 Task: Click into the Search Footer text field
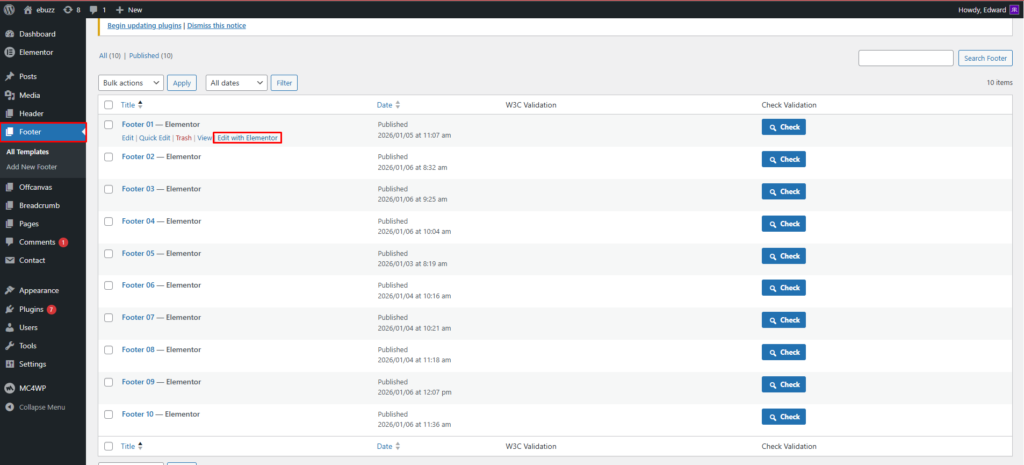905,58
